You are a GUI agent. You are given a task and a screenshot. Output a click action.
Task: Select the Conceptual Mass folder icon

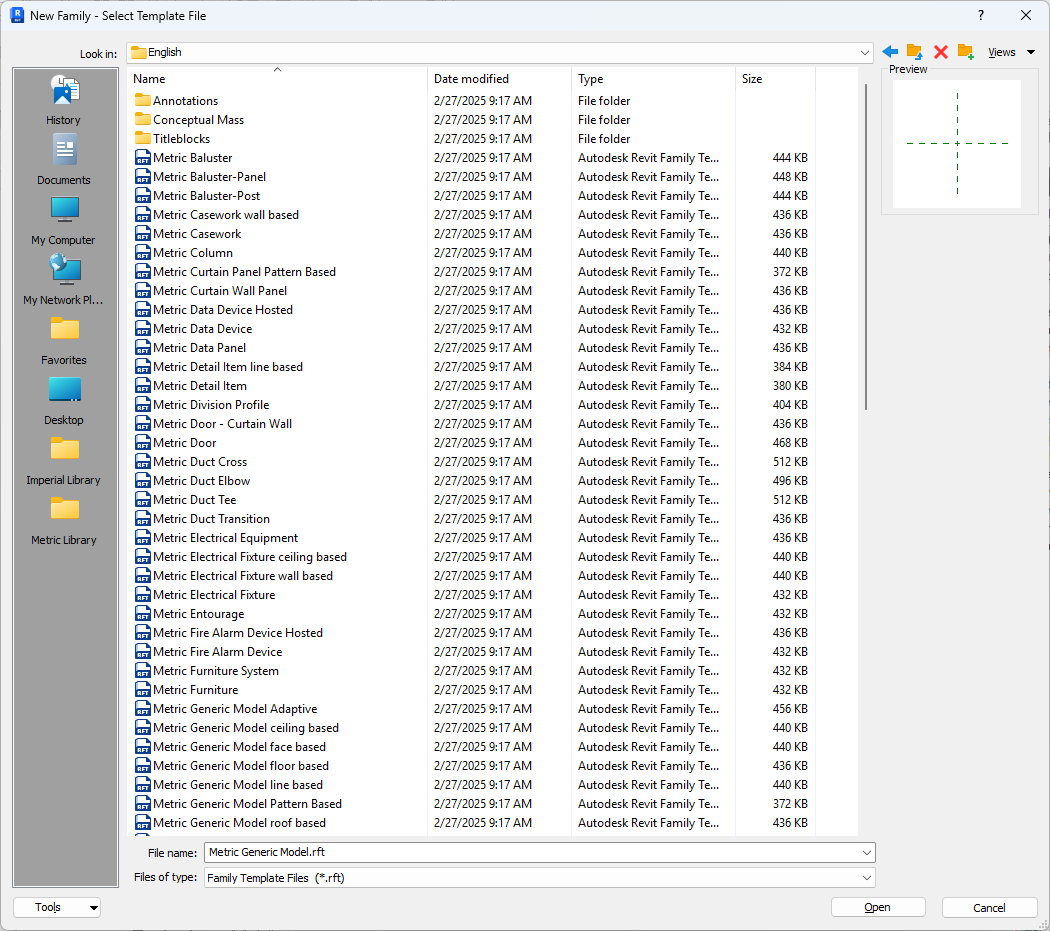tap(143, 119)
